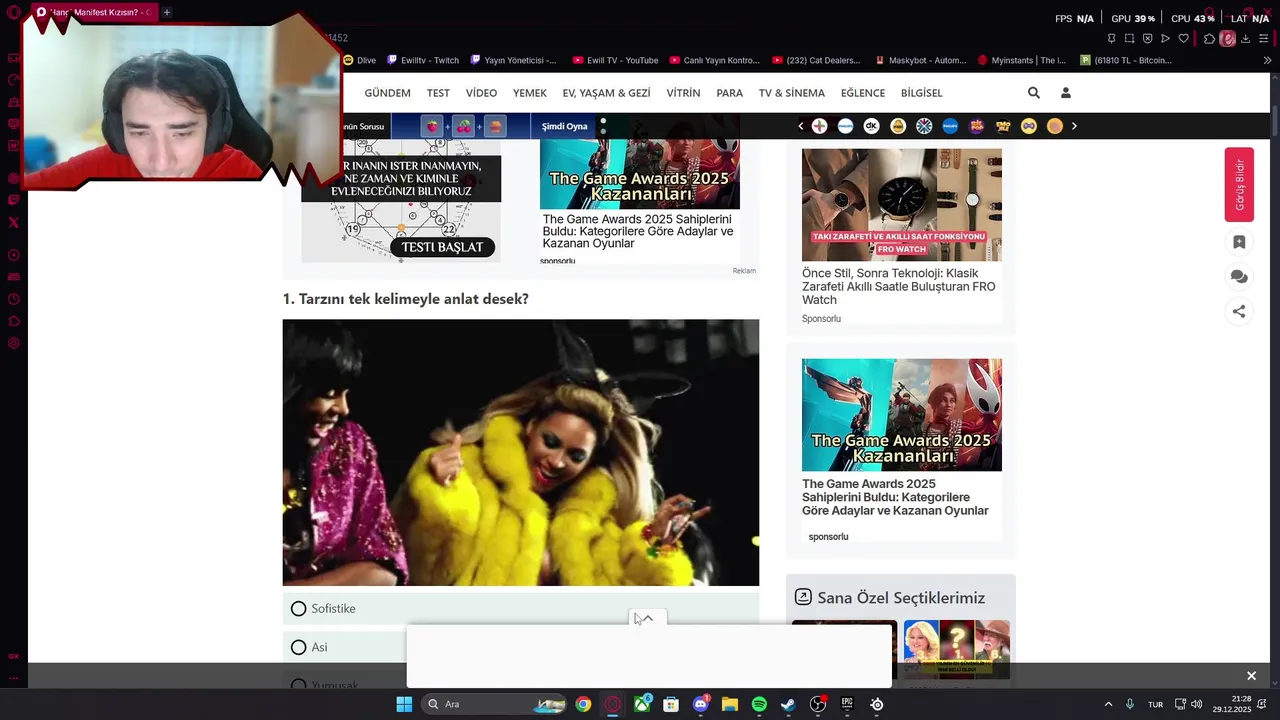
Task: Select the Sofistike answer option
Action: click(x=521, y=608)
